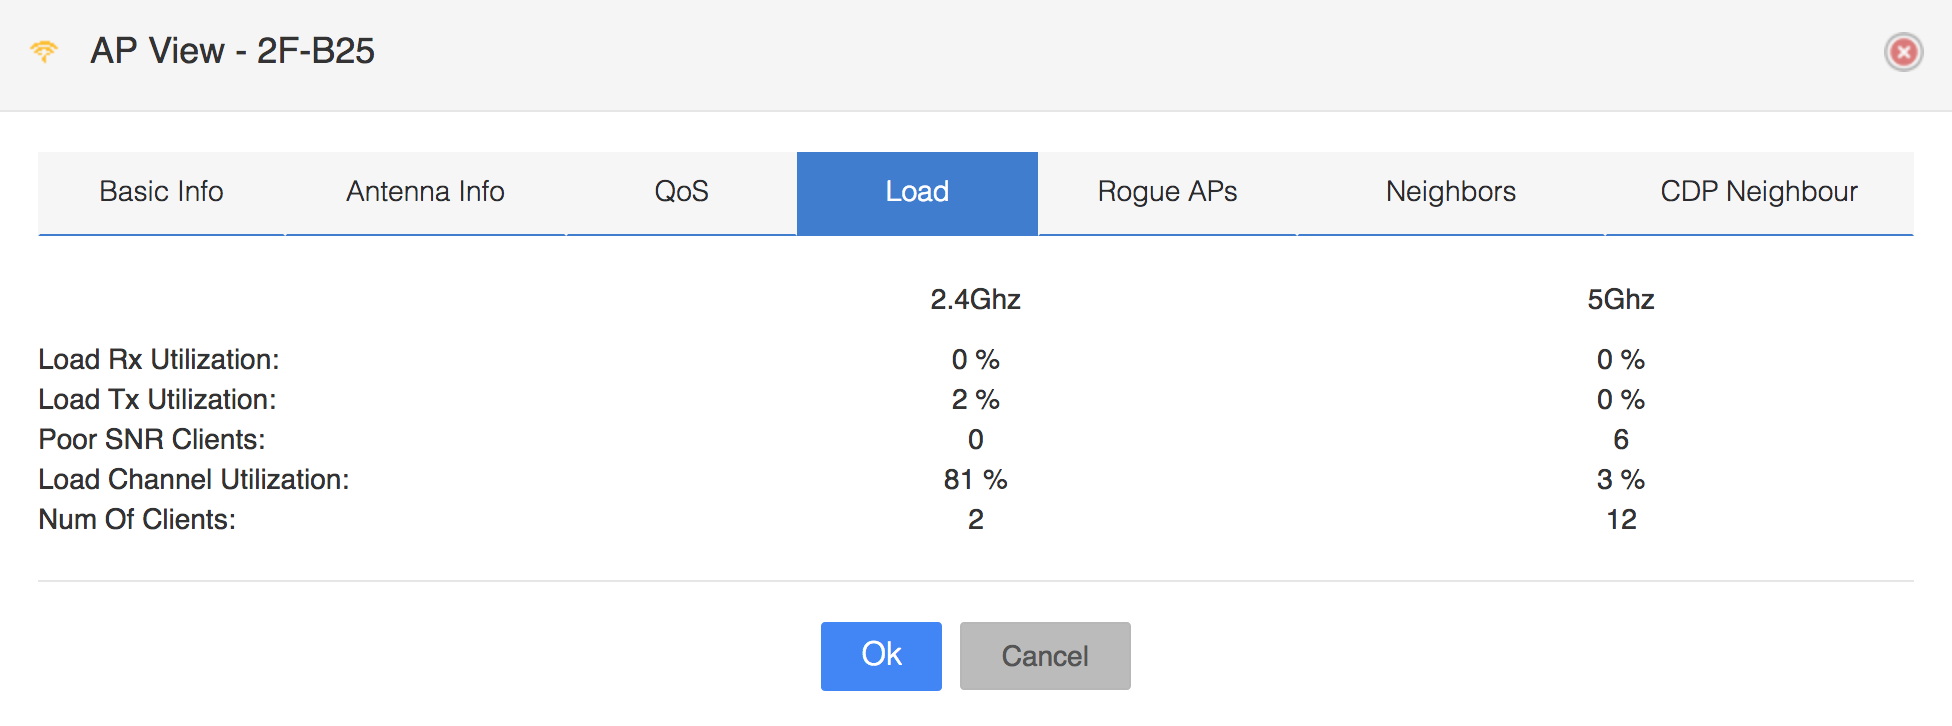Dismiss dialog using the Cancel button
The width and height of the screenshot is (1952, 726).
tap(1045, 656)
